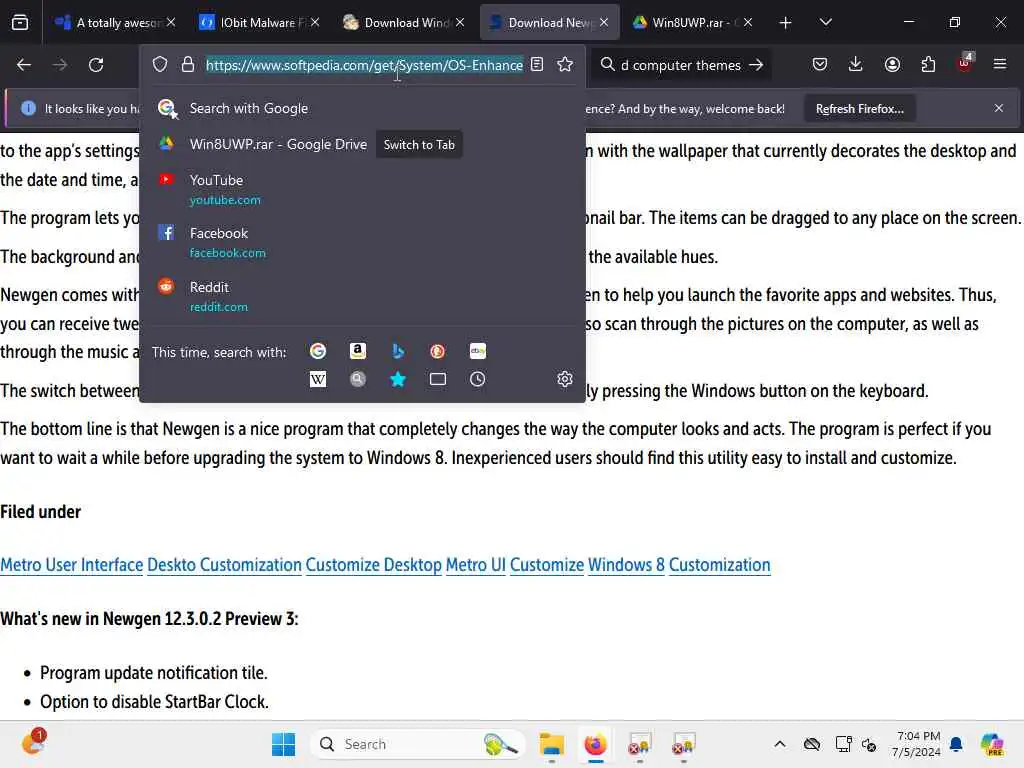Open Firefox View from the tab bar

tap(20, 23)
